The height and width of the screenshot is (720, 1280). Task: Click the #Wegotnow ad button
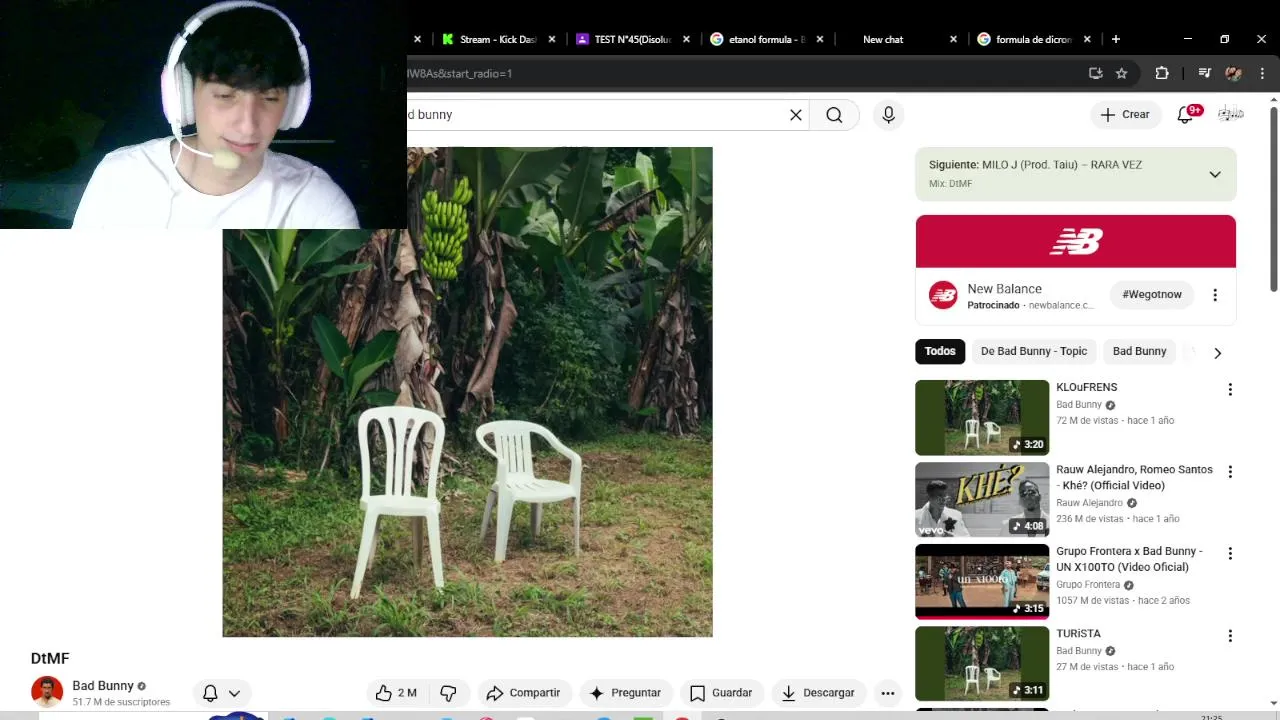pos(1152,294)
